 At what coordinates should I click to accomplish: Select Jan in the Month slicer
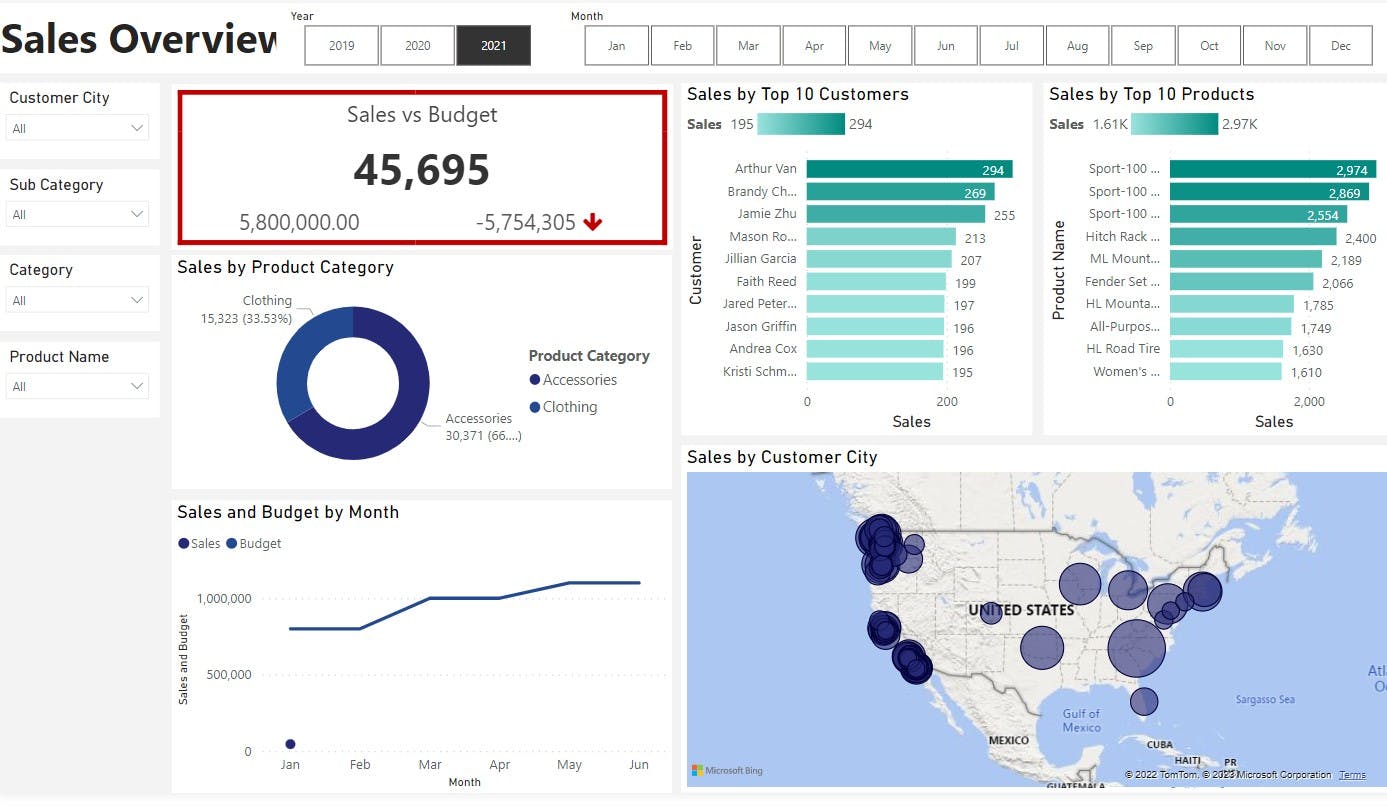click(615, 45)
